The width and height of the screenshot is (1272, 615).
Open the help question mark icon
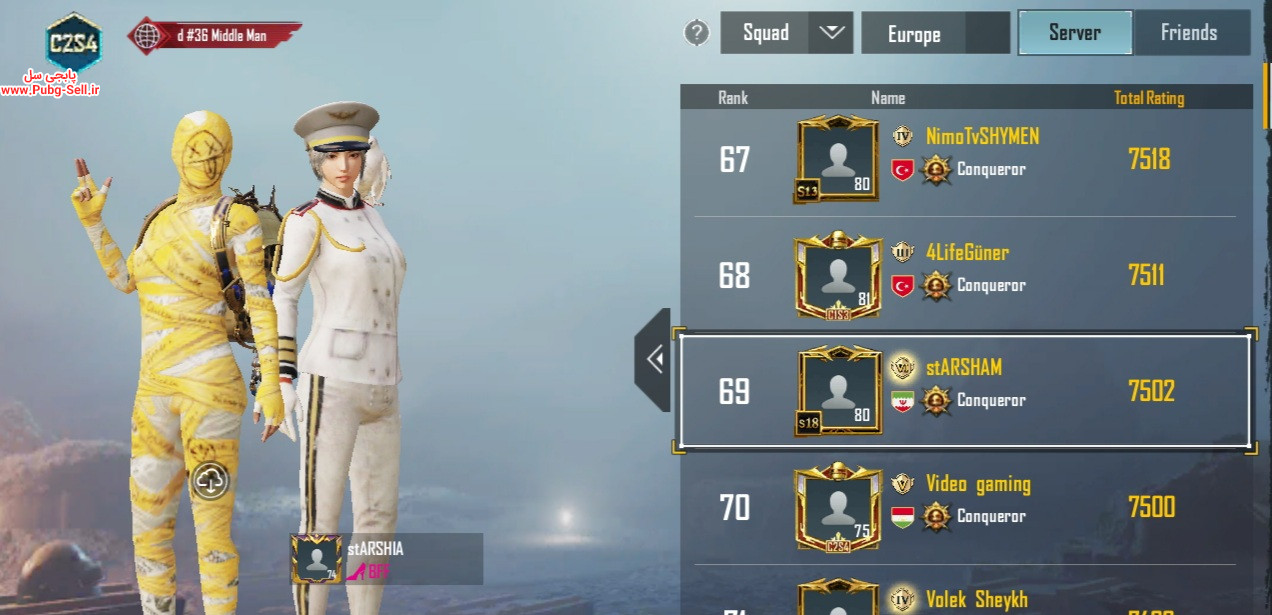(696, 33)
